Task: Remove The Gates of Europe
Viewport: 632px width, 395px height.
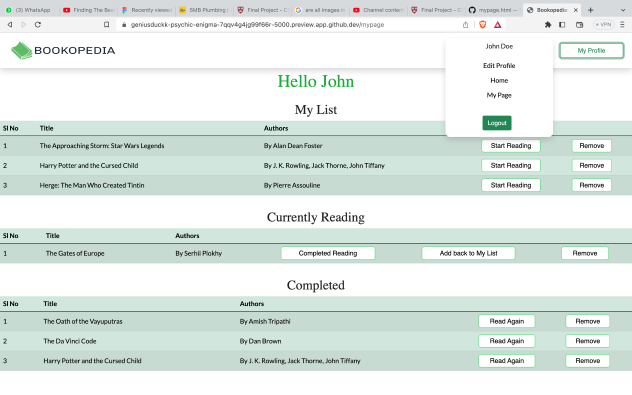Action: pyautogui.click(x=585, y=253)
